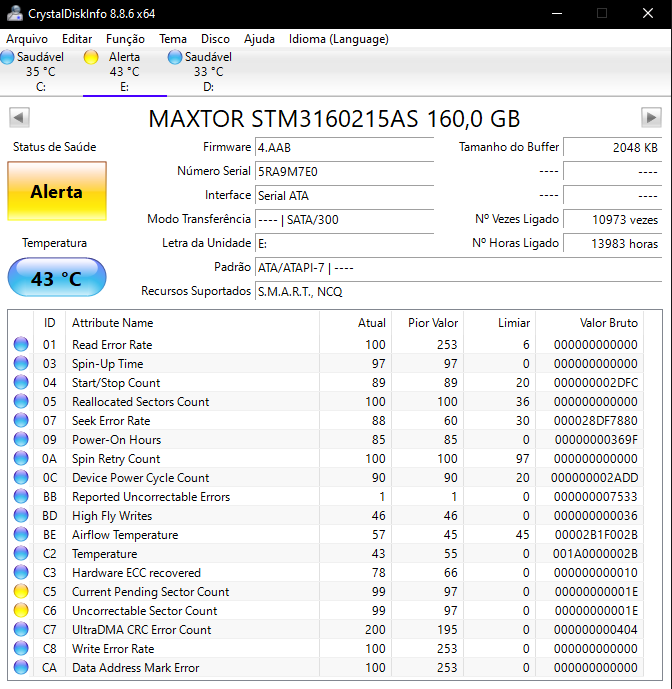Image resolution: width=672 pixels, height=689 pixels.
Task: Select the 'High Fly Writes' attribute name
Action: [112, 516]
